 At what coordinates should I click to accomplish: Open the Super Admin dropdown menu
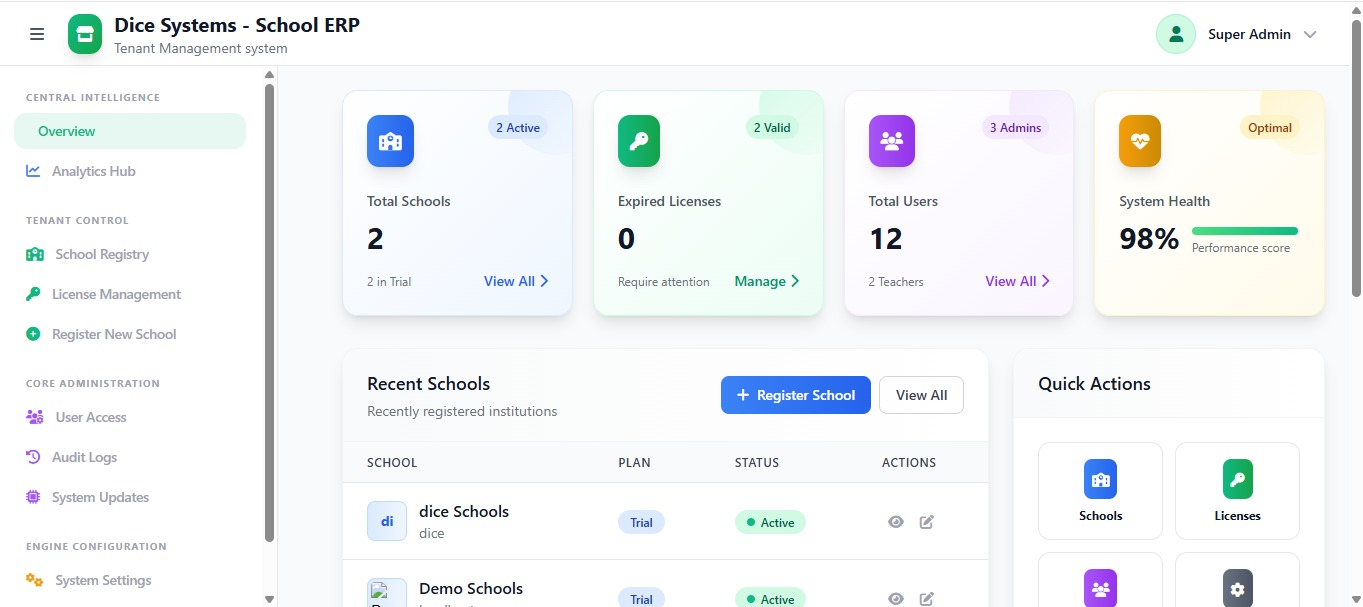tap(1310, 33)
